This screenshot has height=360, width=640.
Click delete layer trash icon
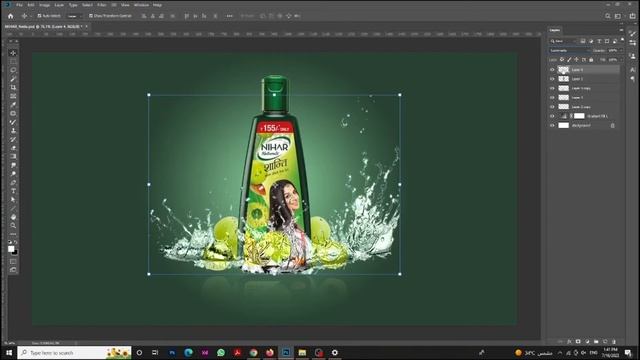[x=613, y=341]
